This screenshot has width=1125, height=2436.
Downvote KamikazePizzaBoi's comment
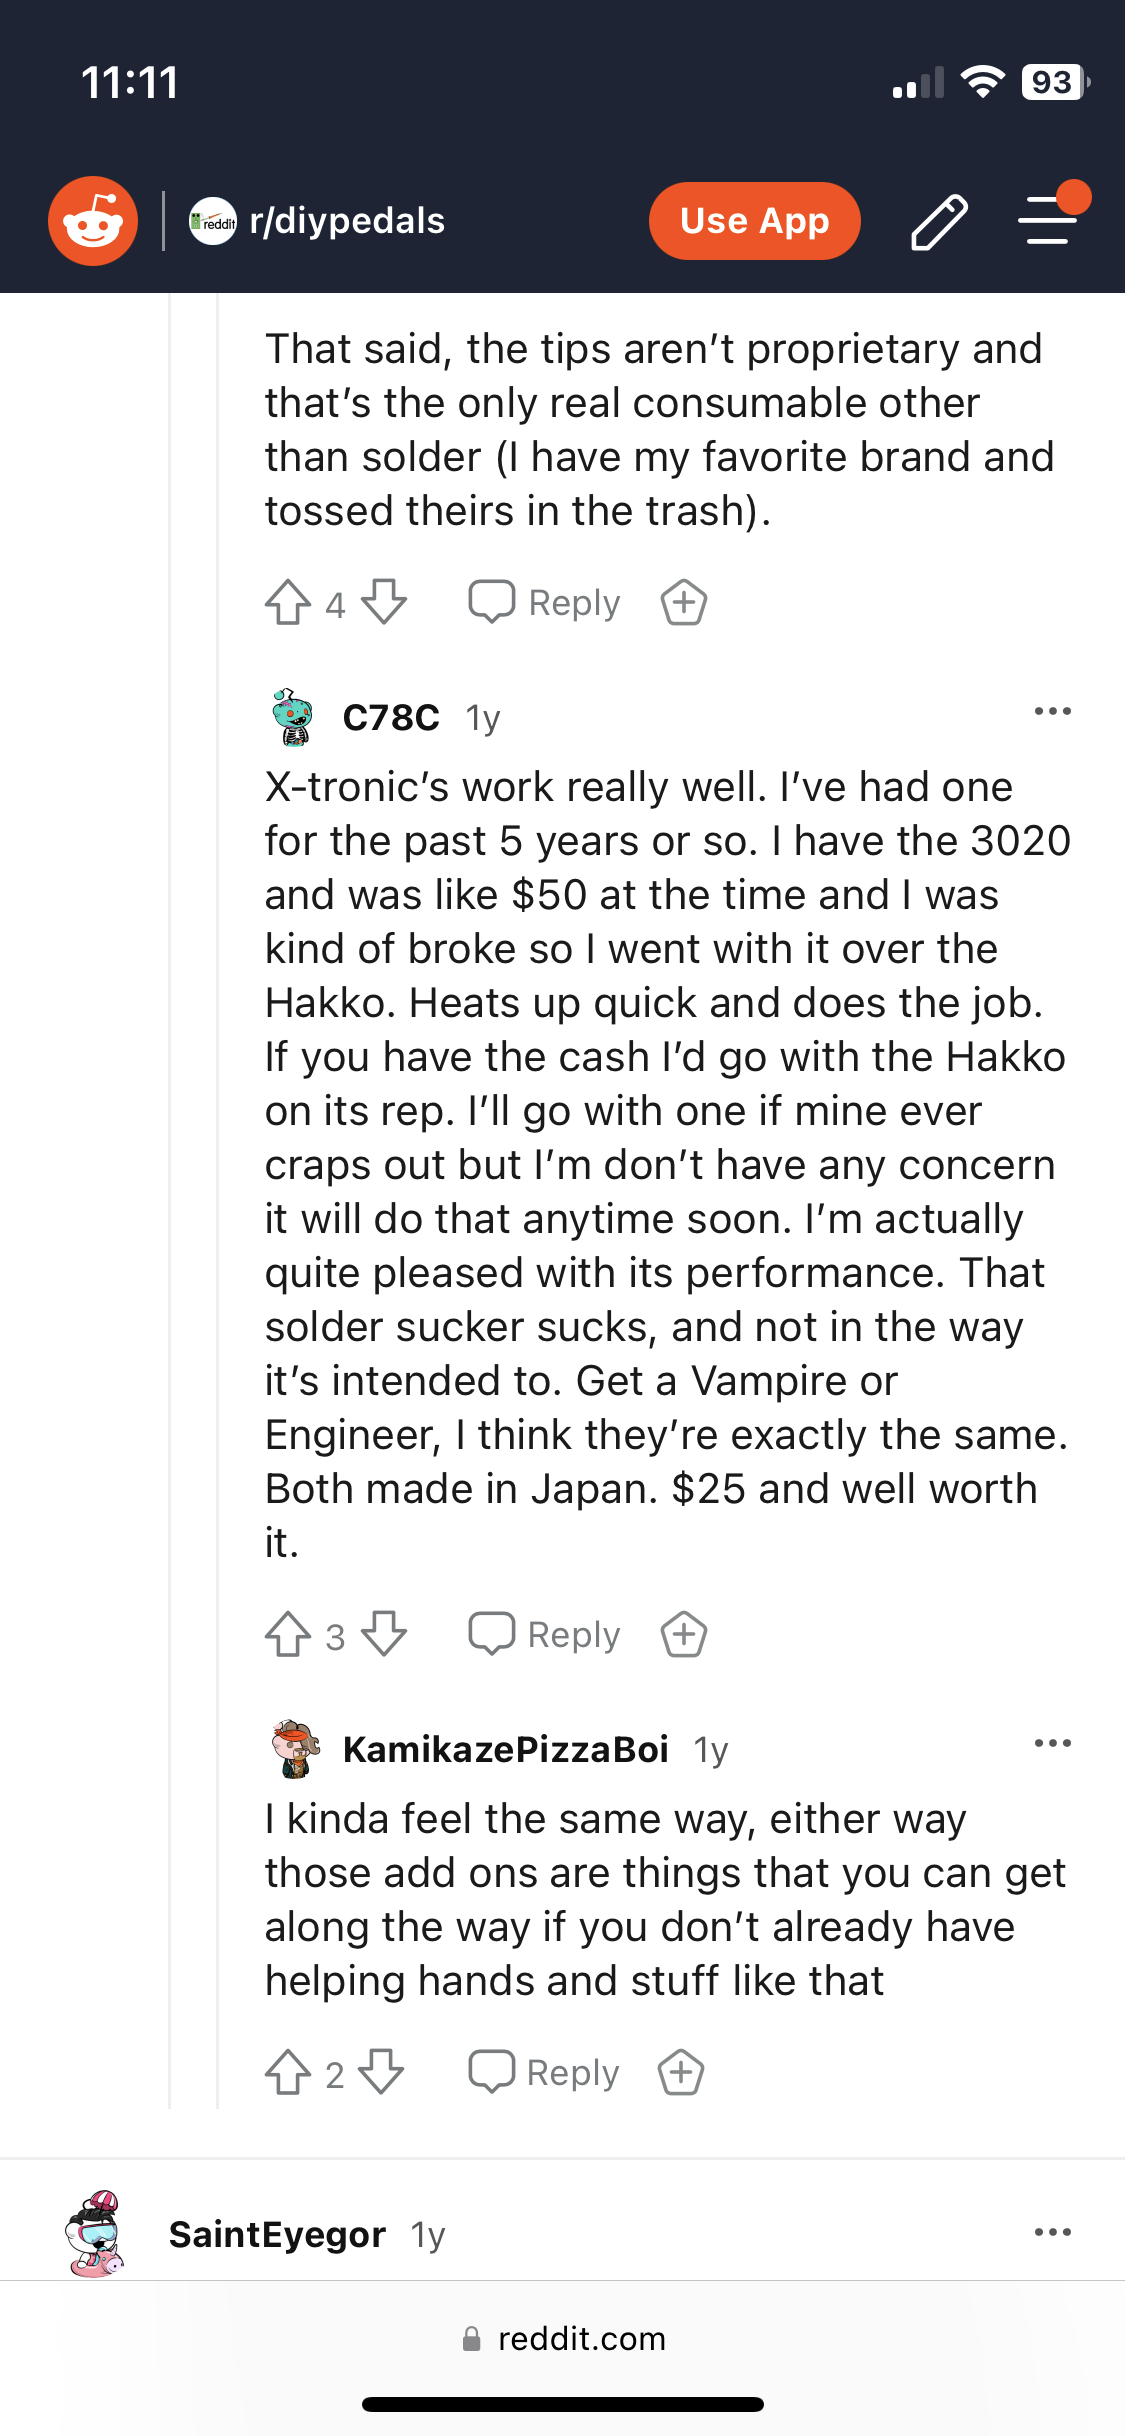pos(382,2073)
